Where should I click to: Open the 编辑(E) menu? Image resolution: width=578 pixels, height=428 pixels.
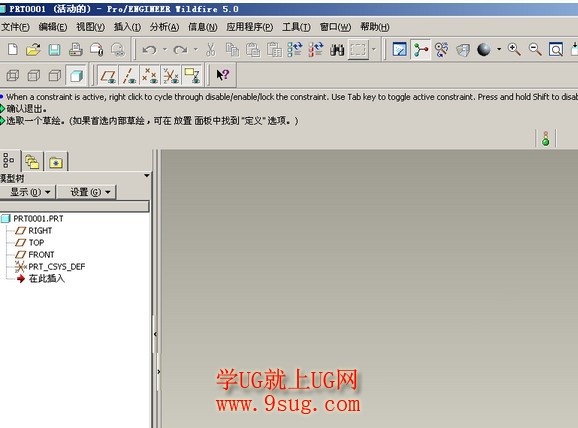tap(53, 27)
